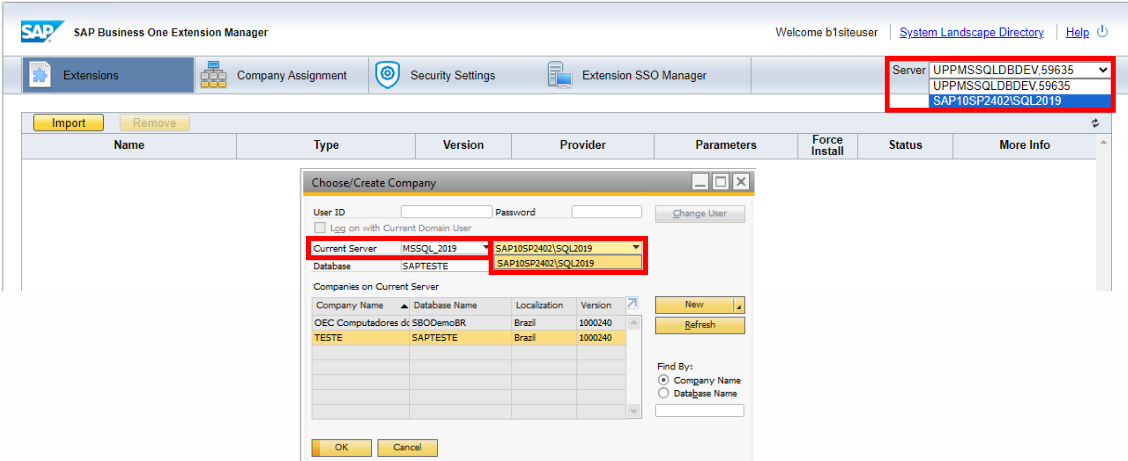Switch to Company Assignment tab
Viewport: 1128px width, 461px height.
pyautogui.click(x=282, y=75)
